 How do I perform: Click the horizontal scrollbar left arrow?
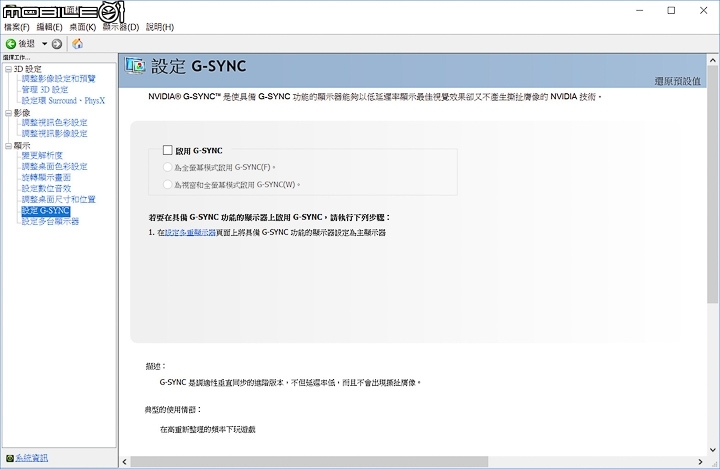pyautogui.click(x=124, y=462)
